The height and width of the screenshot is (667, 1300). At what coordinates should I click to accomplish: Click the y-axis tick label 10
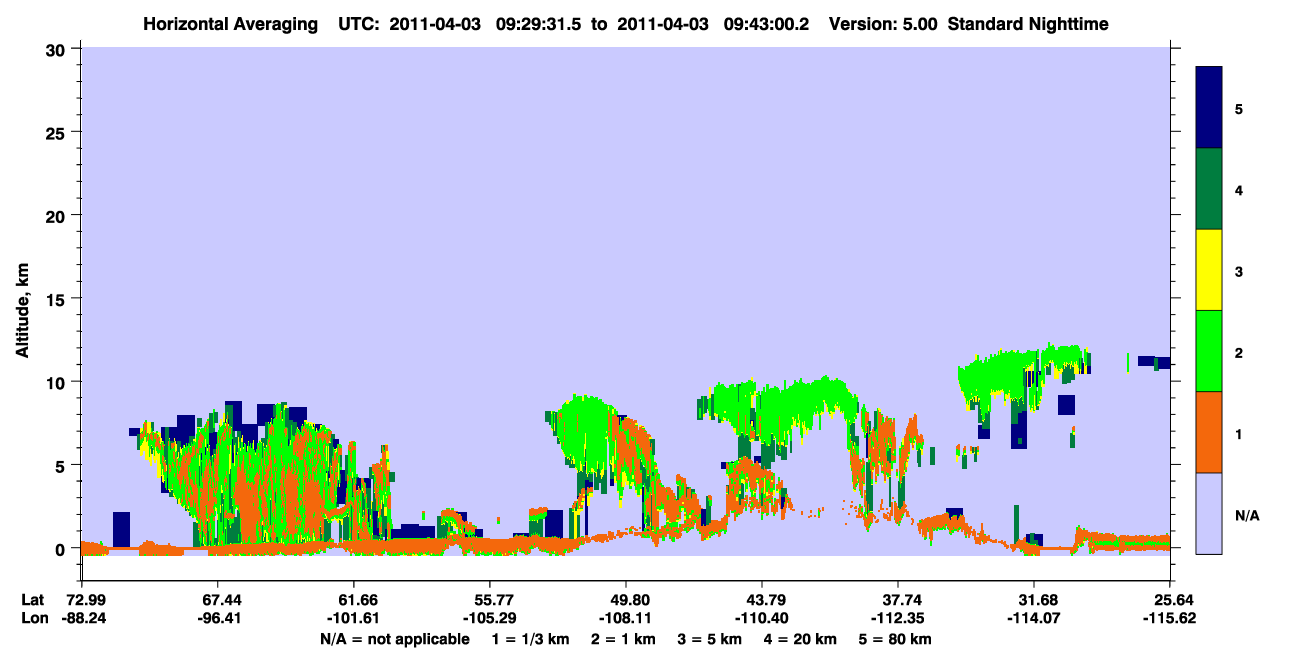click(58, 382)
